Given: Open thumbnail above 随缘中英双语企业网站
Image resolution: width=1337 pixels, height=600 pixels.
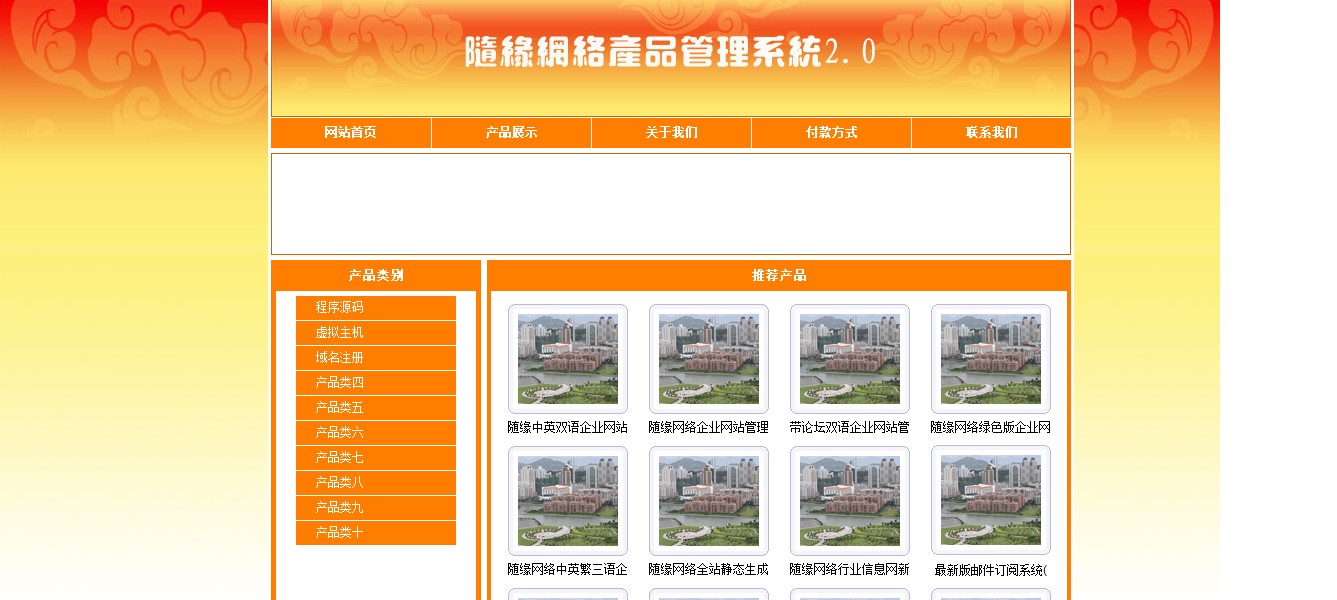Looking at the screenshot, I should (568, 359).
